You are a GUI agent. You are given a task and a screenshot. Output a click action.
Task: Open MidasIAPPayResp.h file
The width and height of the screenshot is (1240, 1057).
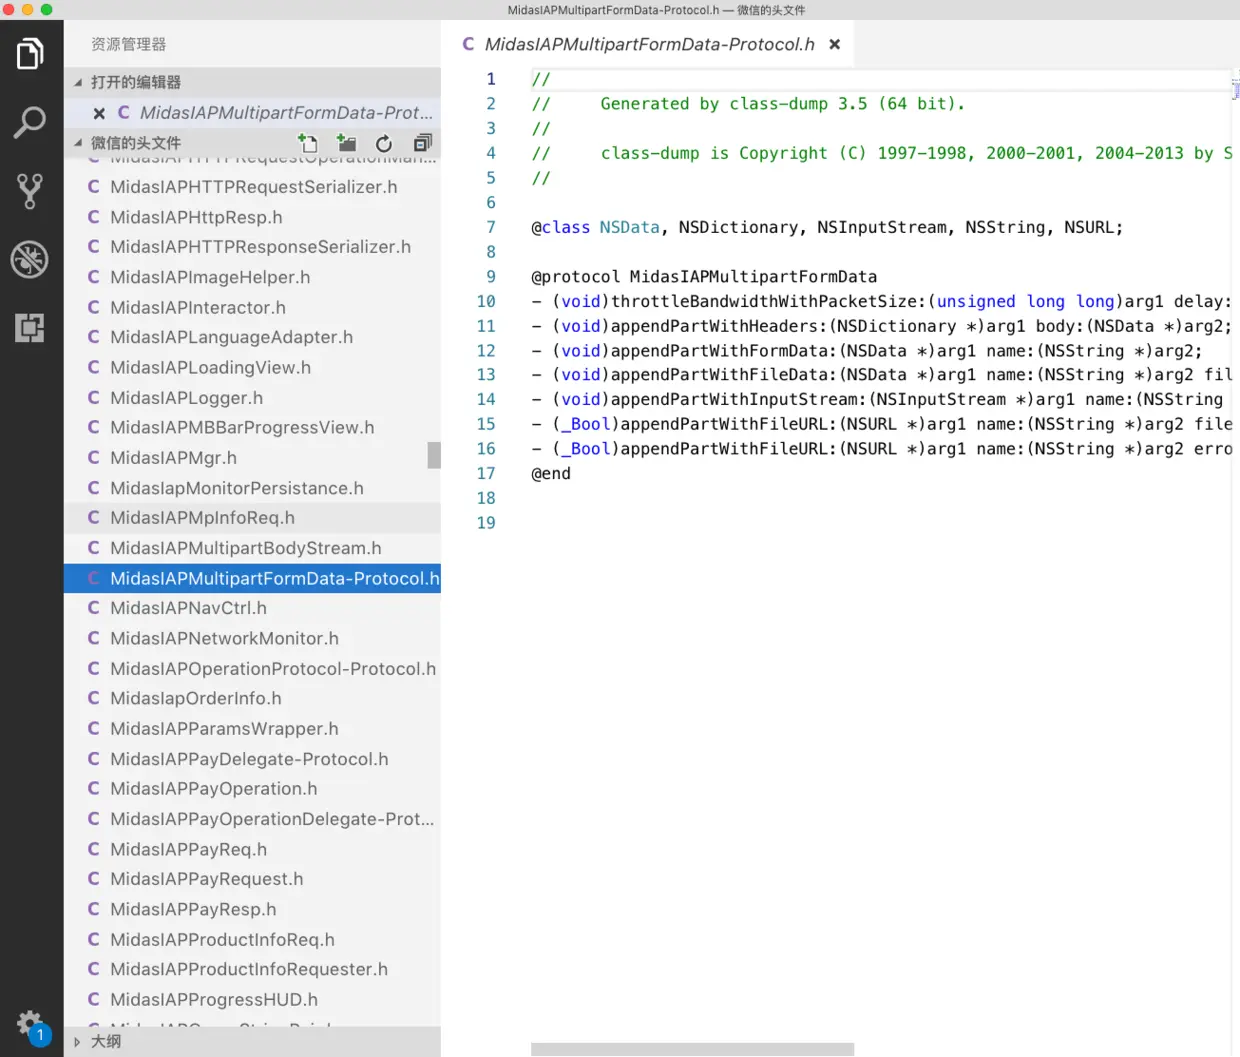(252, 909)
